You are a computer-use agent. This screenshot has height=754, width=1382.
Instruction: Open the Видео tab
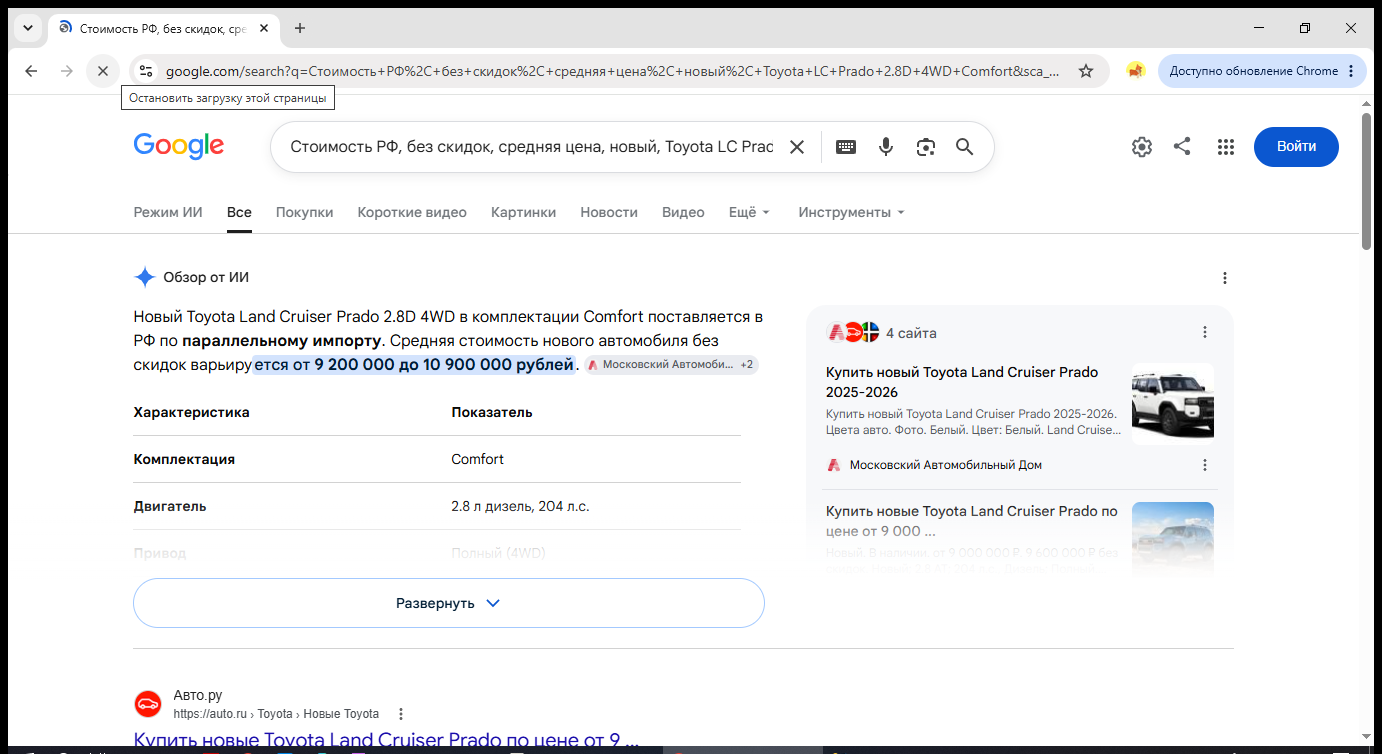pos(683,212)
